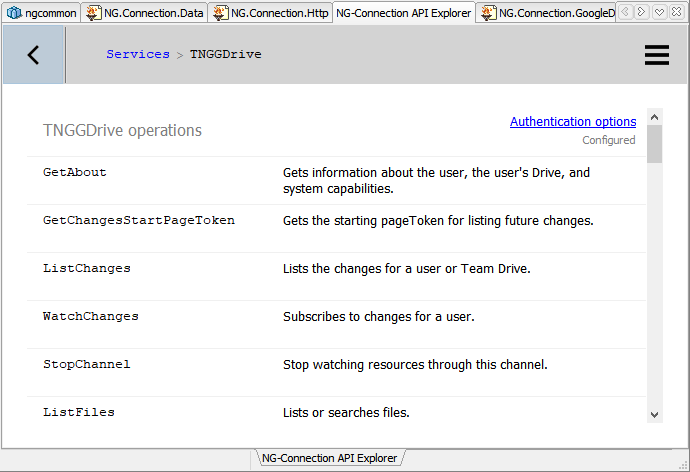
Task: Open the hamburger menu
Action: (656, 55)
